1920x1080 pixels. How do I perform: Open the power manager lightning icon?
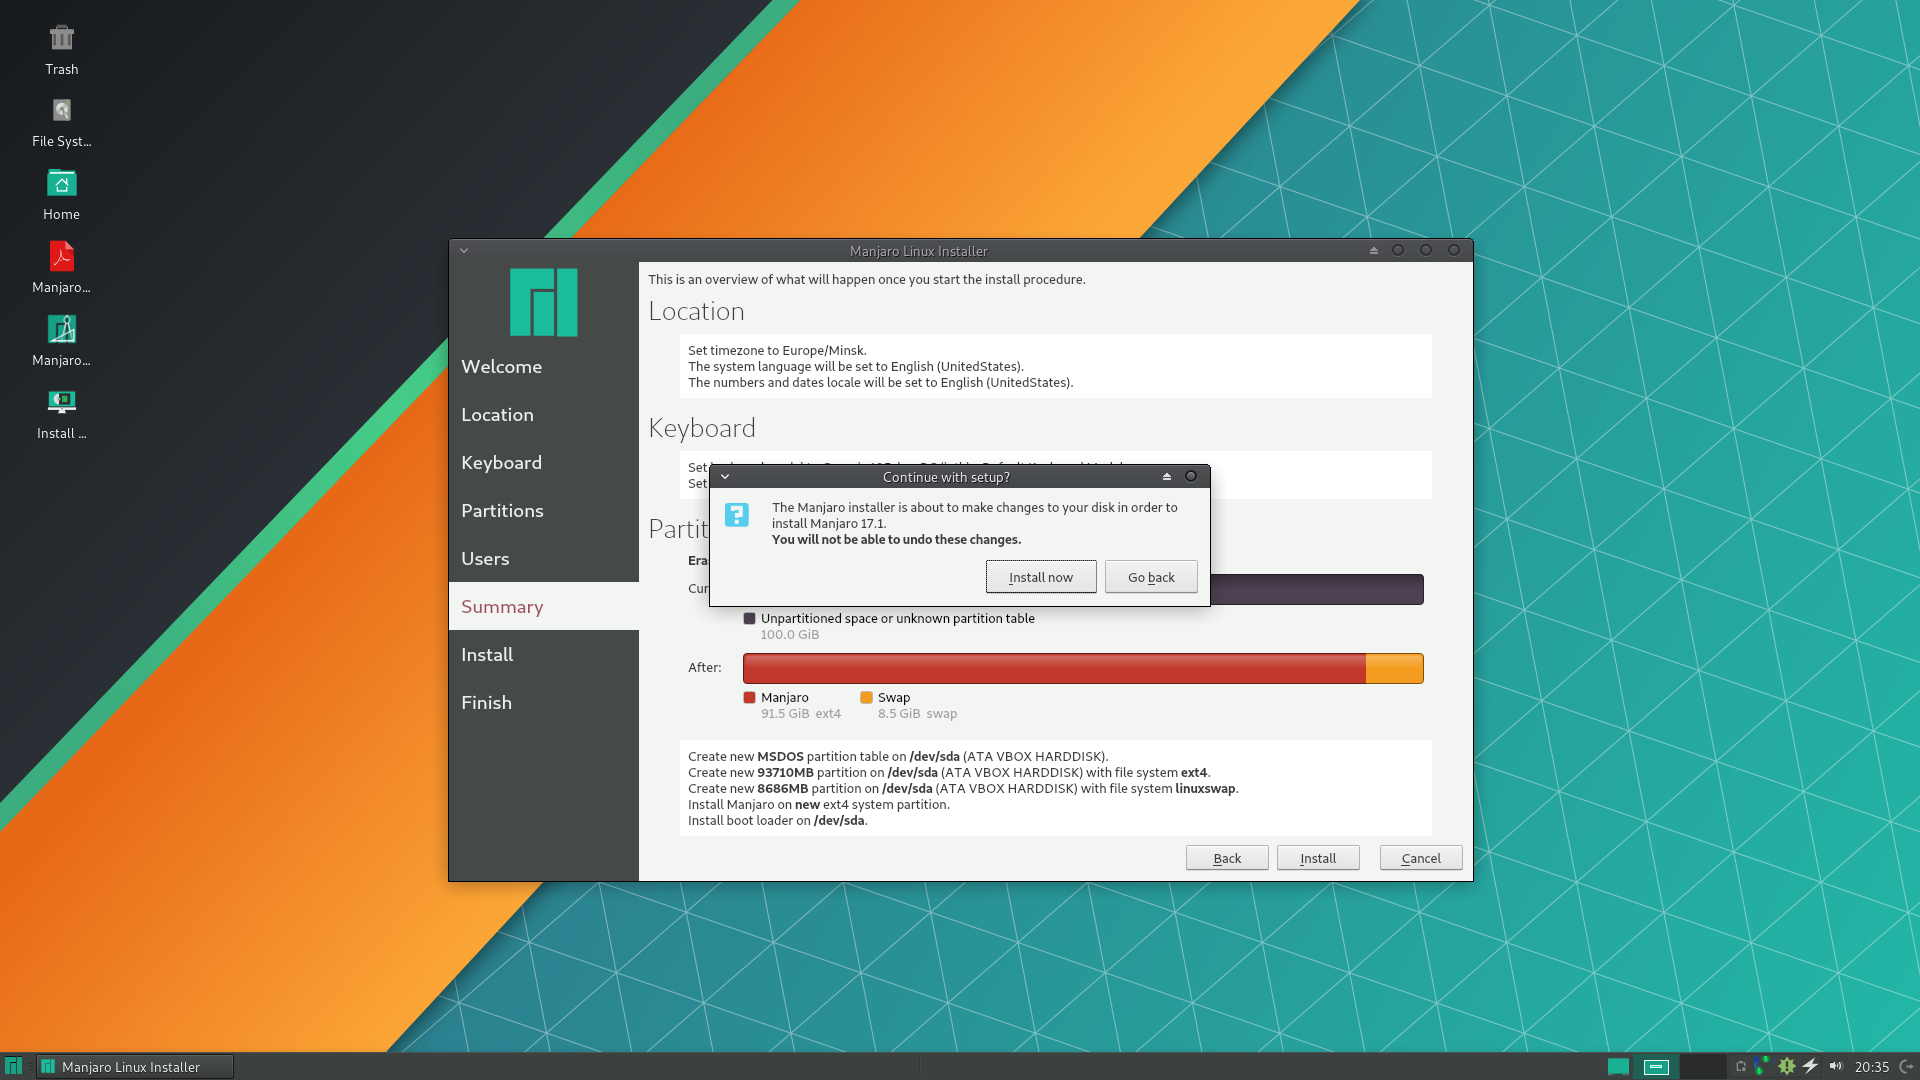(1810, 1066)
